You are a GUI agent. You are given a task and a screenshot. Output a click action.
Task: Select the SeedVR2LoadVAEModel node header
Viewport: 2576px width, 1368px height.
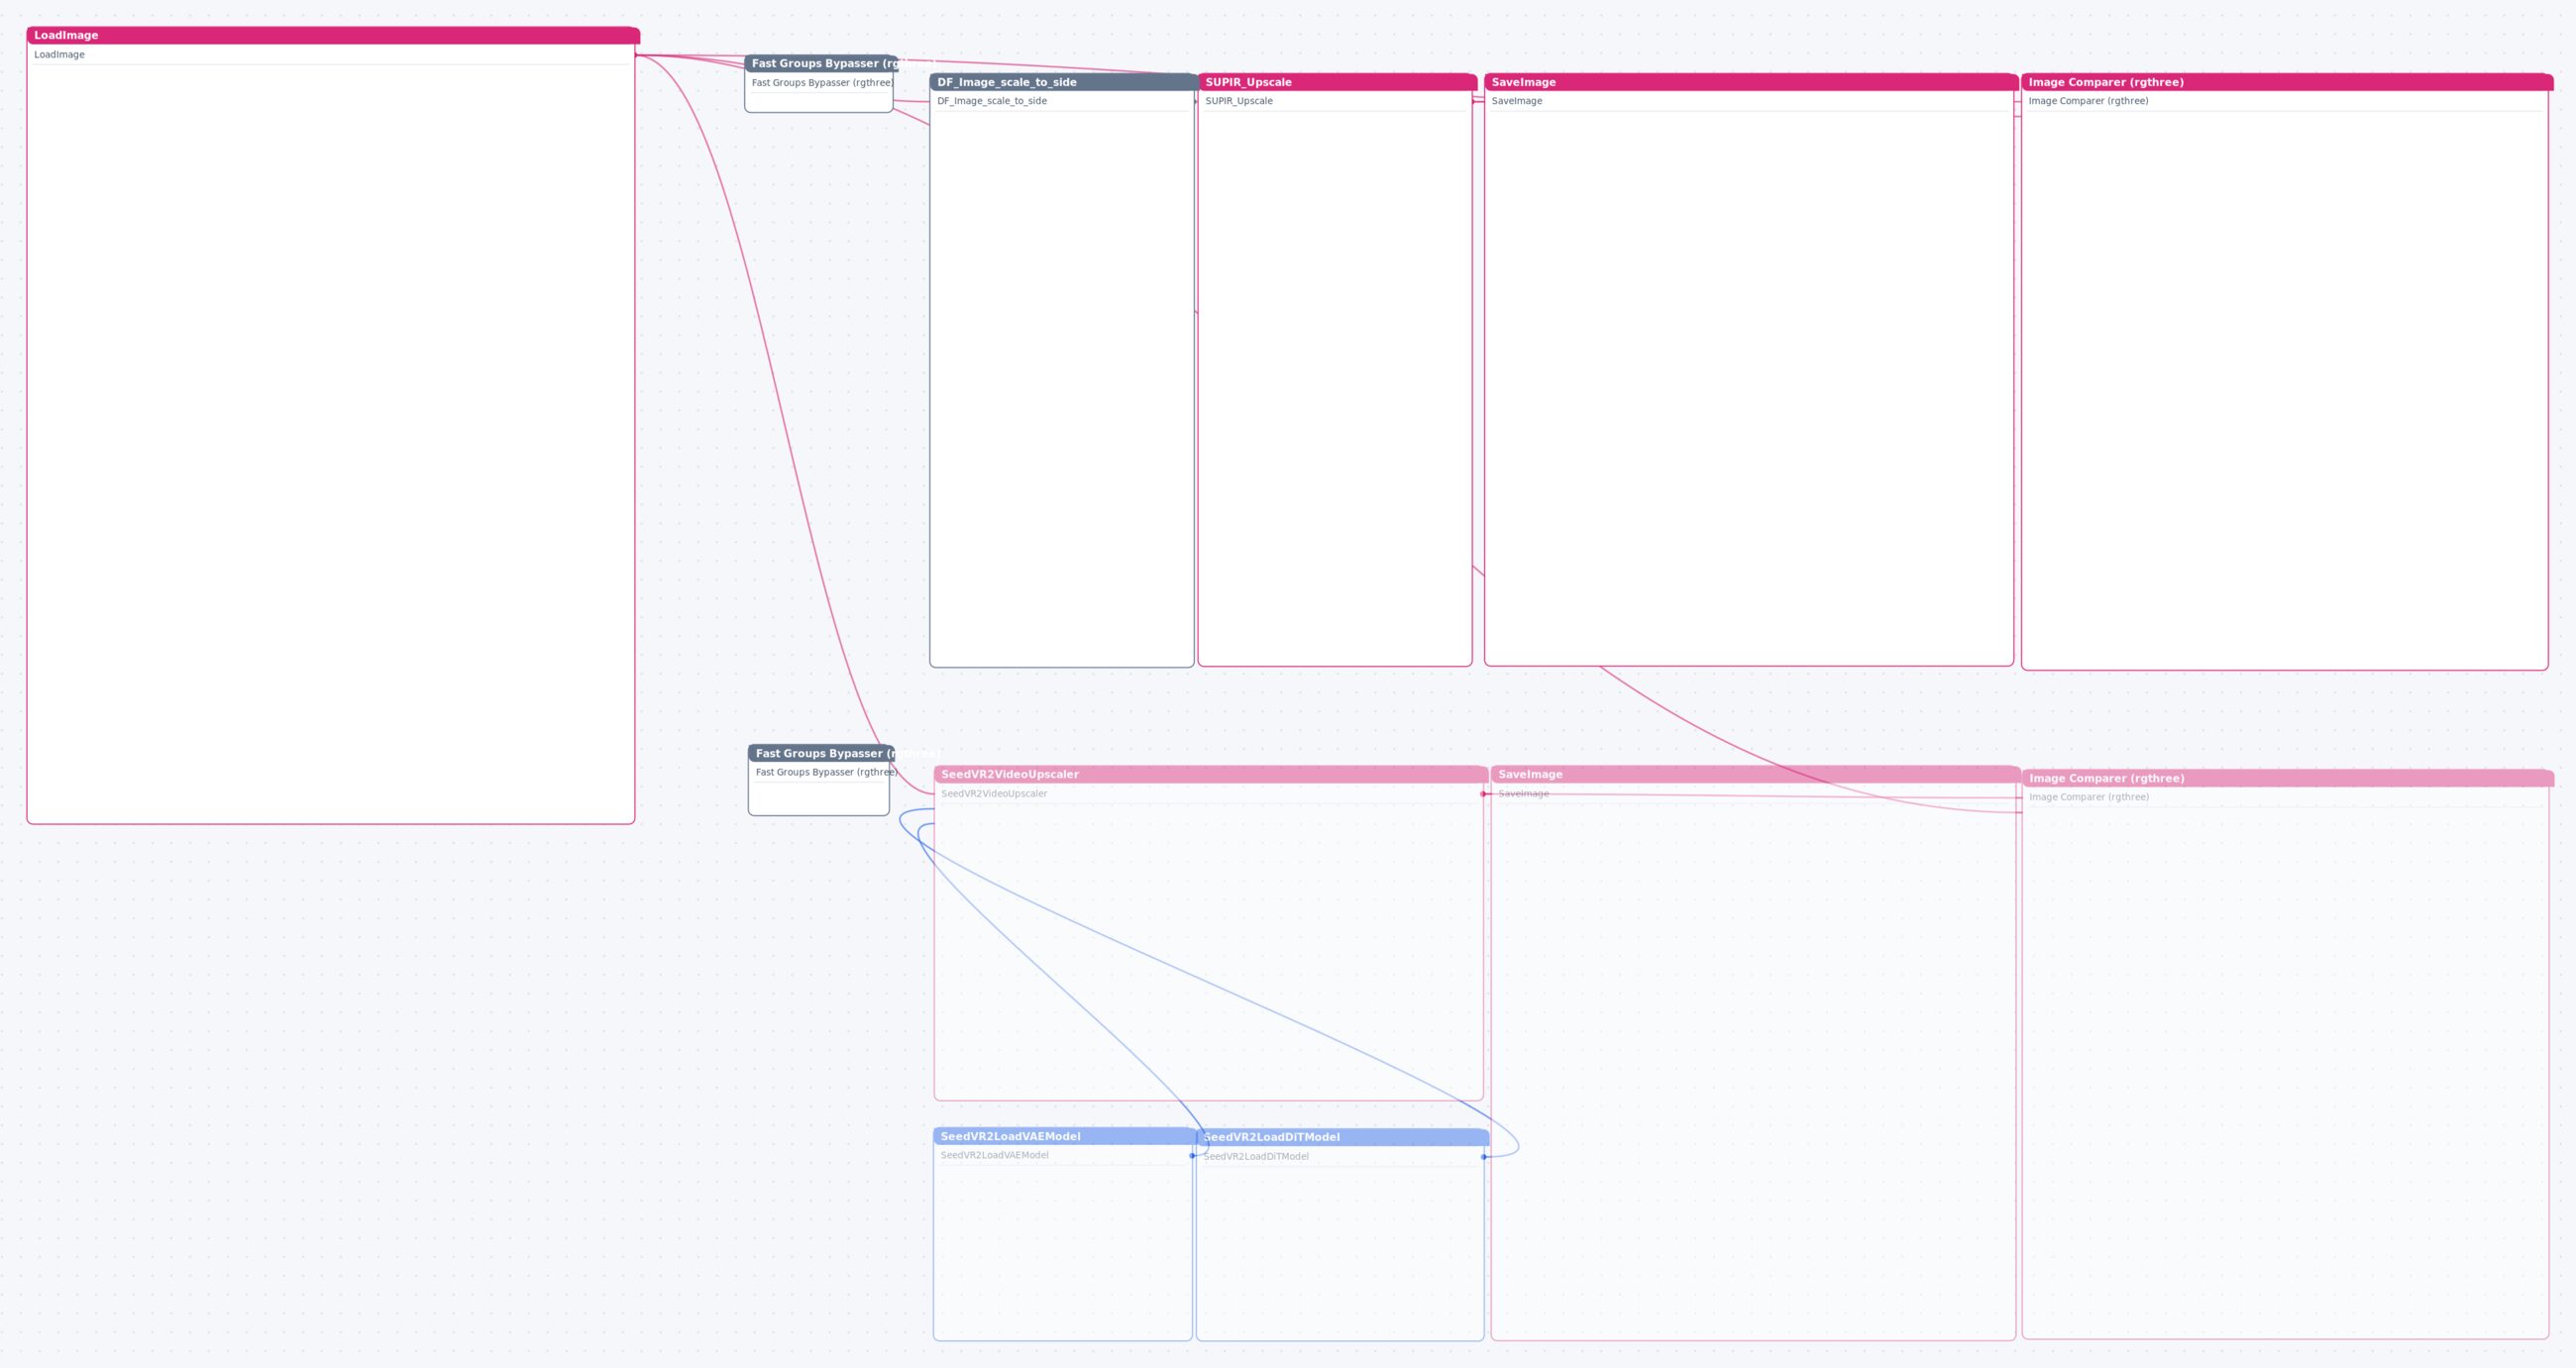1065,1136
